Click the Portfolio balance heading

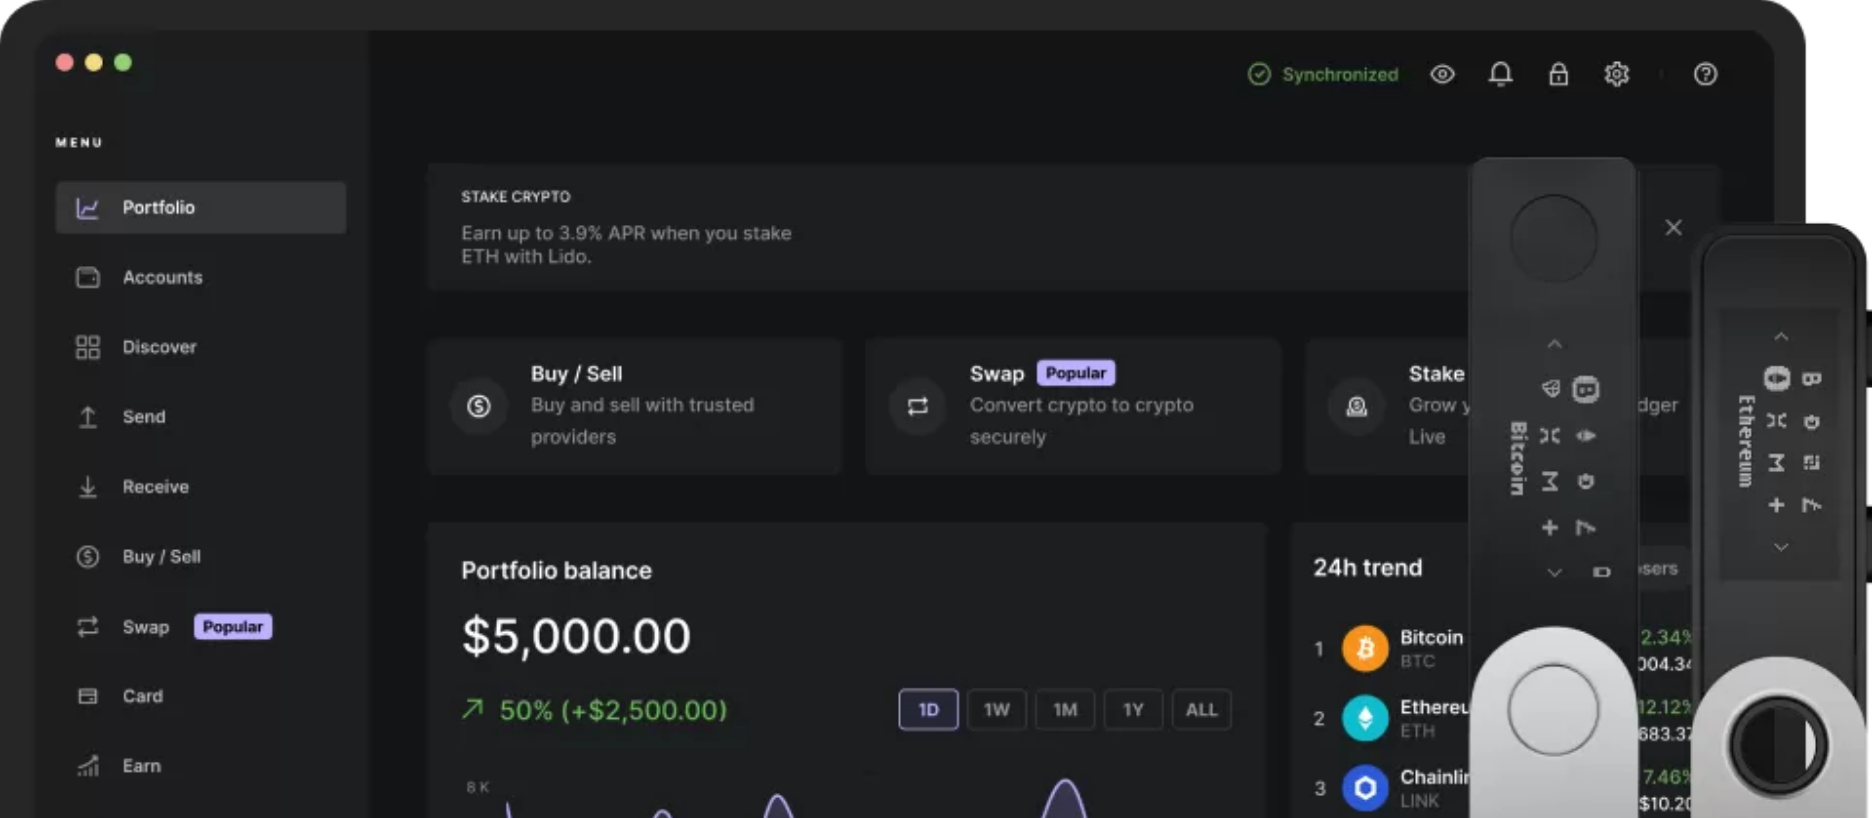click(x=556, y=571)
